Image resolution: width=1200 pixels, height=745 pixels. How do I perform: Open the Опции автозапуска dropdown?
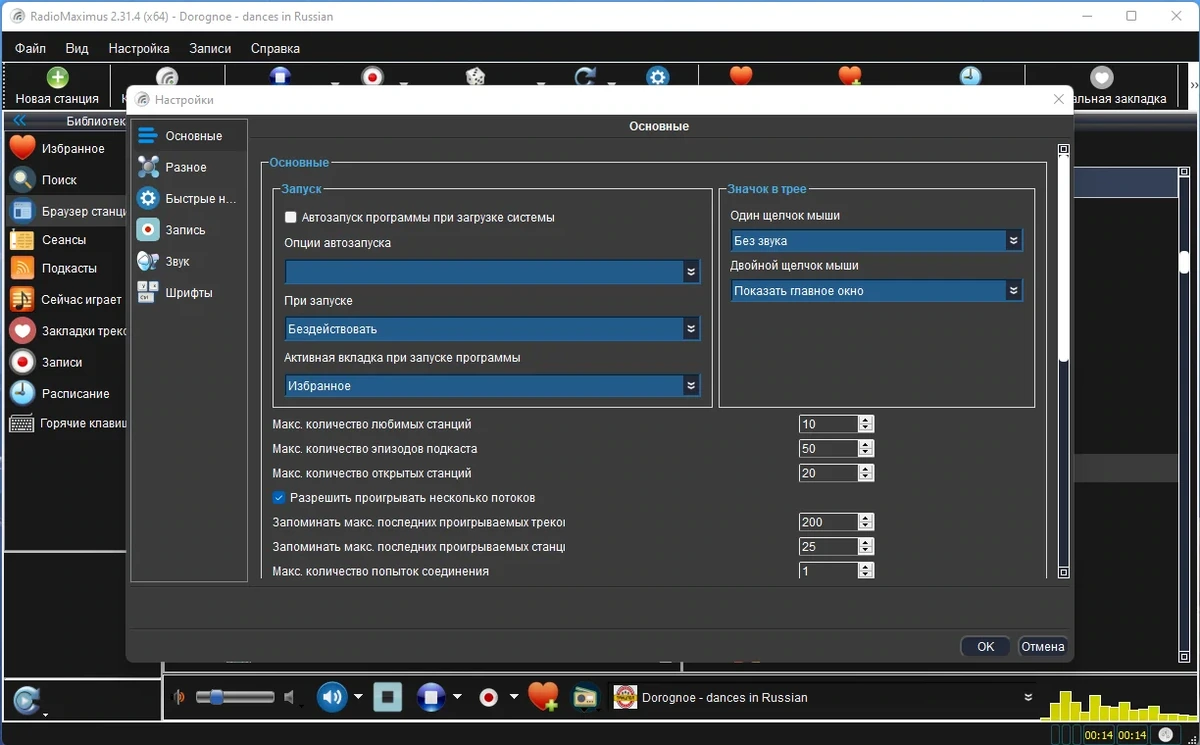(x=492, y=272)
